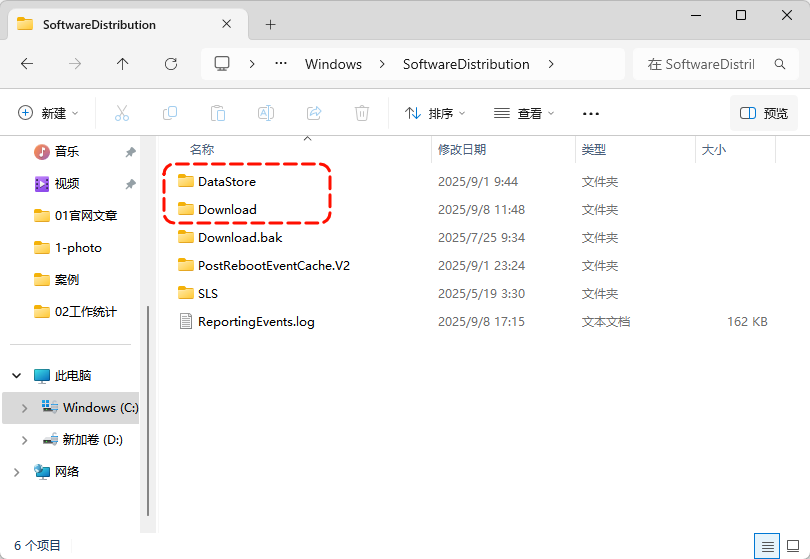Screen dimensions: 810x559
Task: Open 1-photo sidebar folder
Action: pos(68,247)
